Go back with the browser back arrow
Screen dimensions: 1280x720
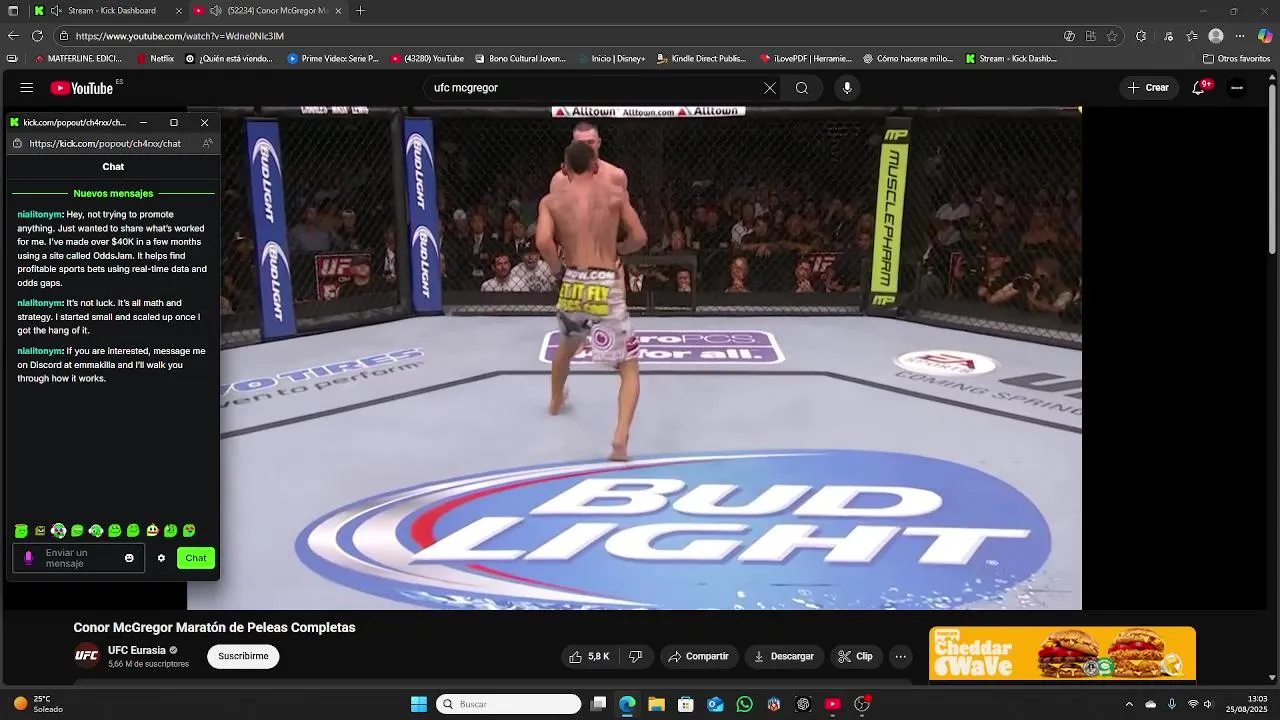coord(13,36)
